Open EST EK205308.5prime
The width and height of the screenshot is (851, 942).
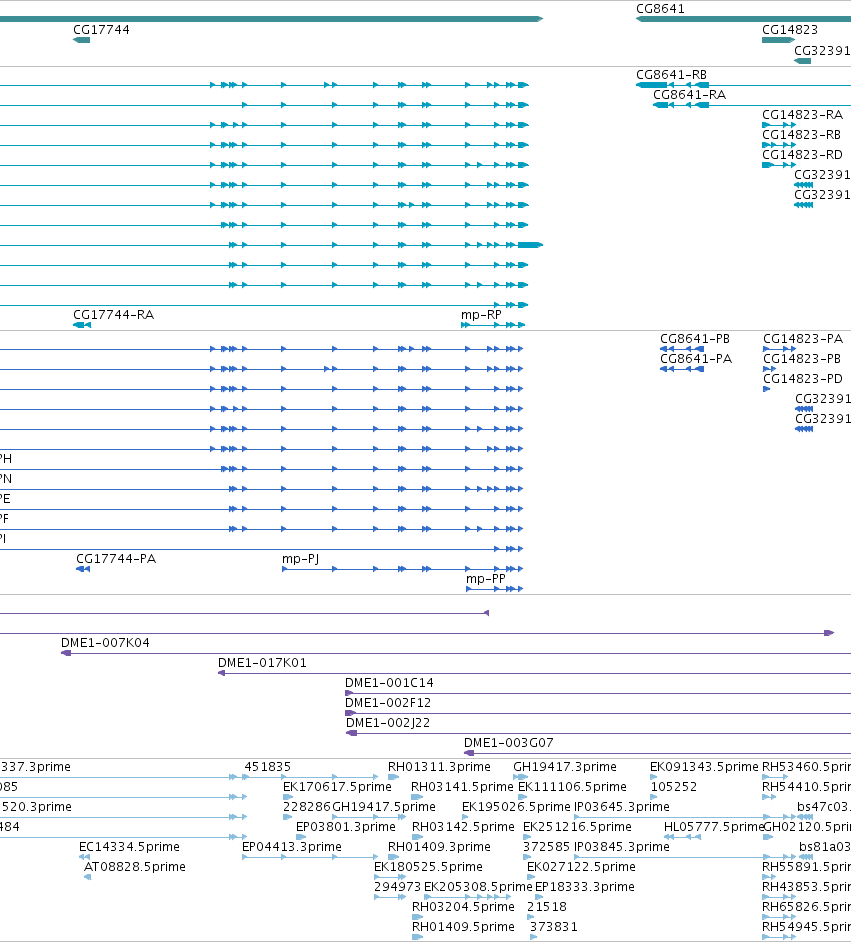click(x=478, y=887)
